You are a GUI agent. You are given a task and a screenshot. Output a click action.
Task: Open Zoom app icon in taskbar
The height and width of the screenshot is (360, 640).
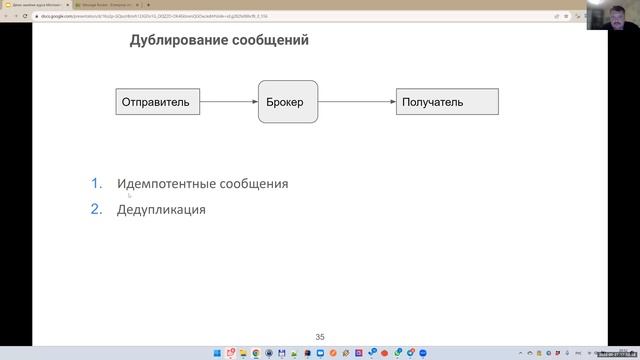423,353
